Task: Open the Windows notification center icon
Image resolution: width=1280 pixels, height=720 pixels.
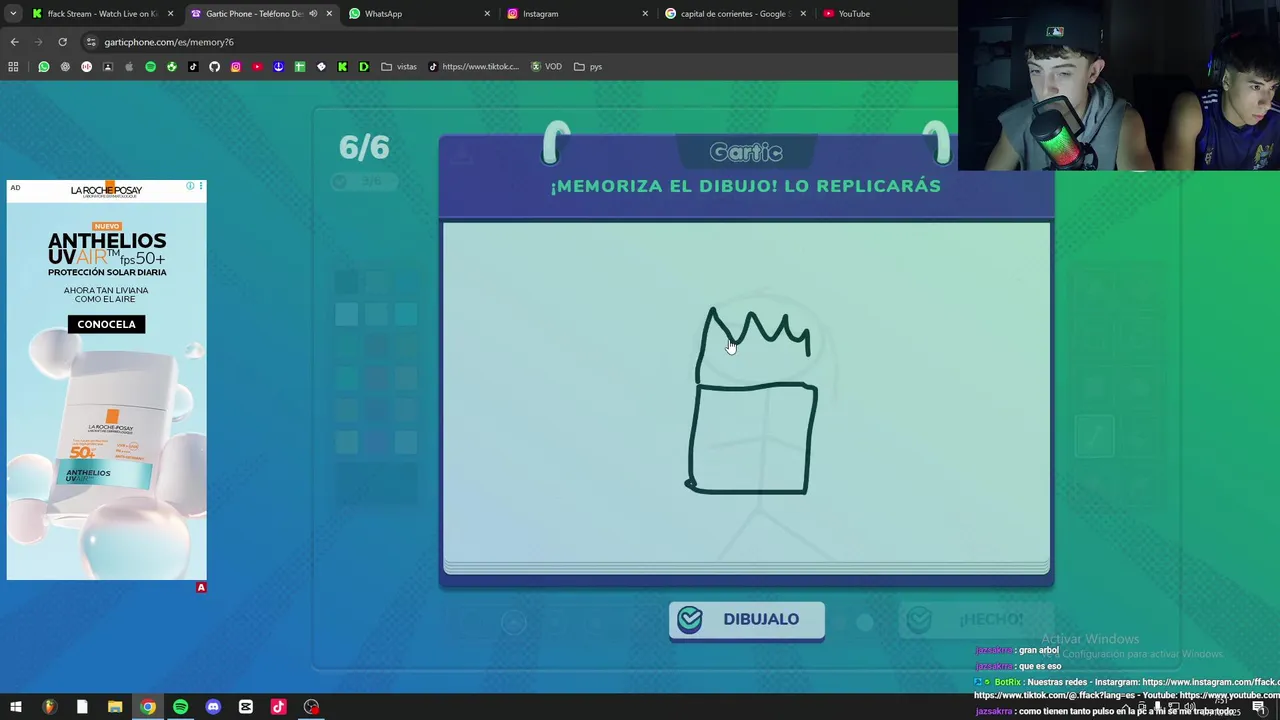Action: click(x=1259, y=708)
